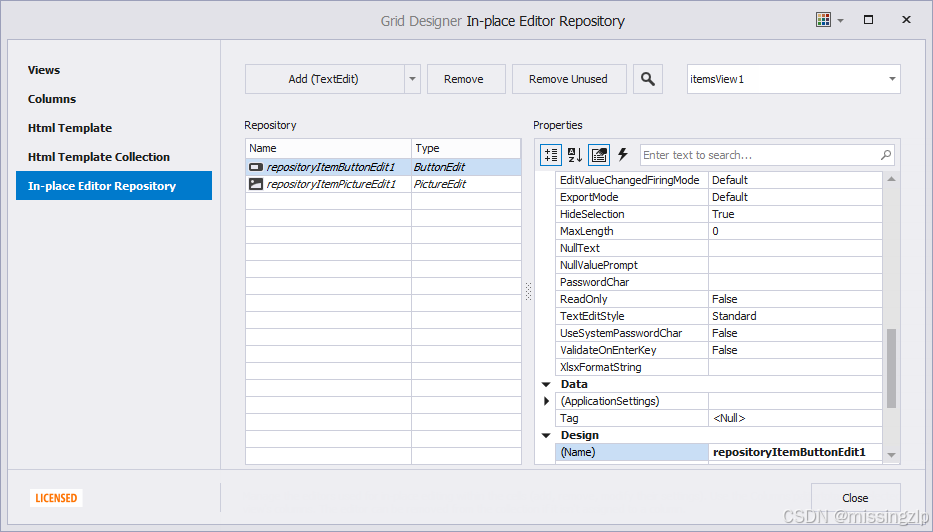Select the TextEditStyle property
Image resolution: width=933 pixels, height=532 pixels.
coord(632,316)
